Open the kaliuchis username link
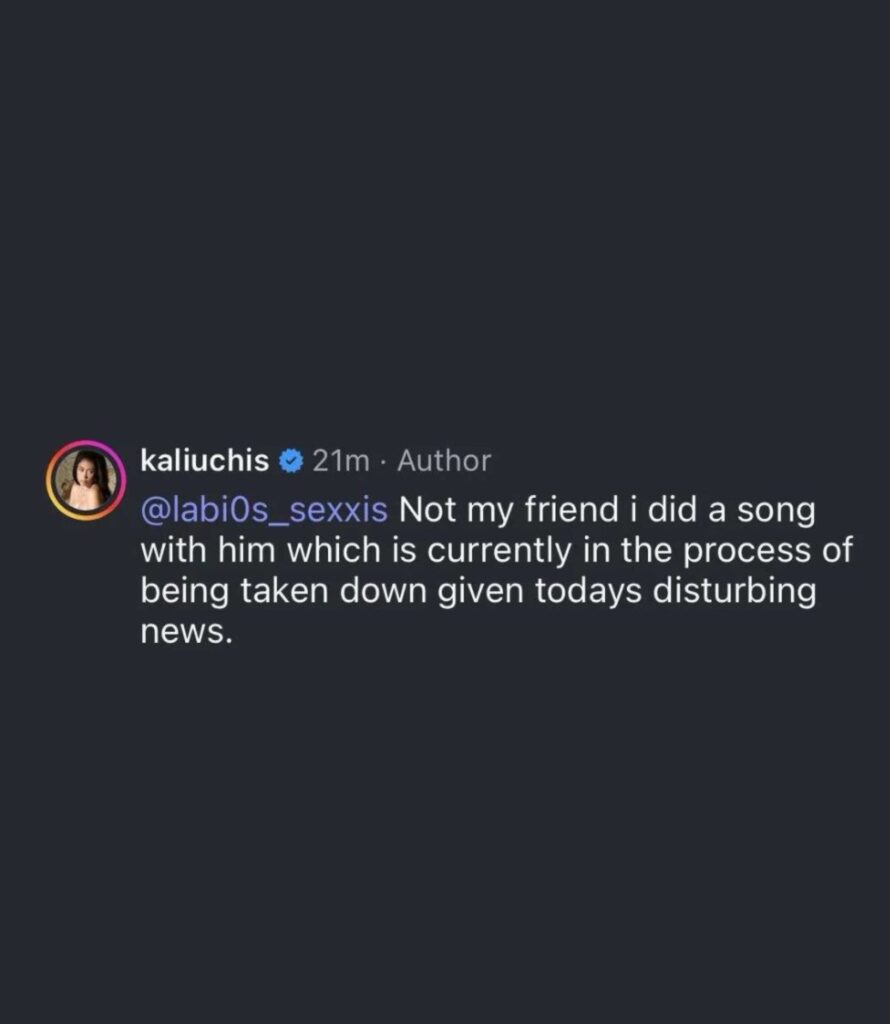Viewport: 890px width, 1024px height. (x=204, y=461)
